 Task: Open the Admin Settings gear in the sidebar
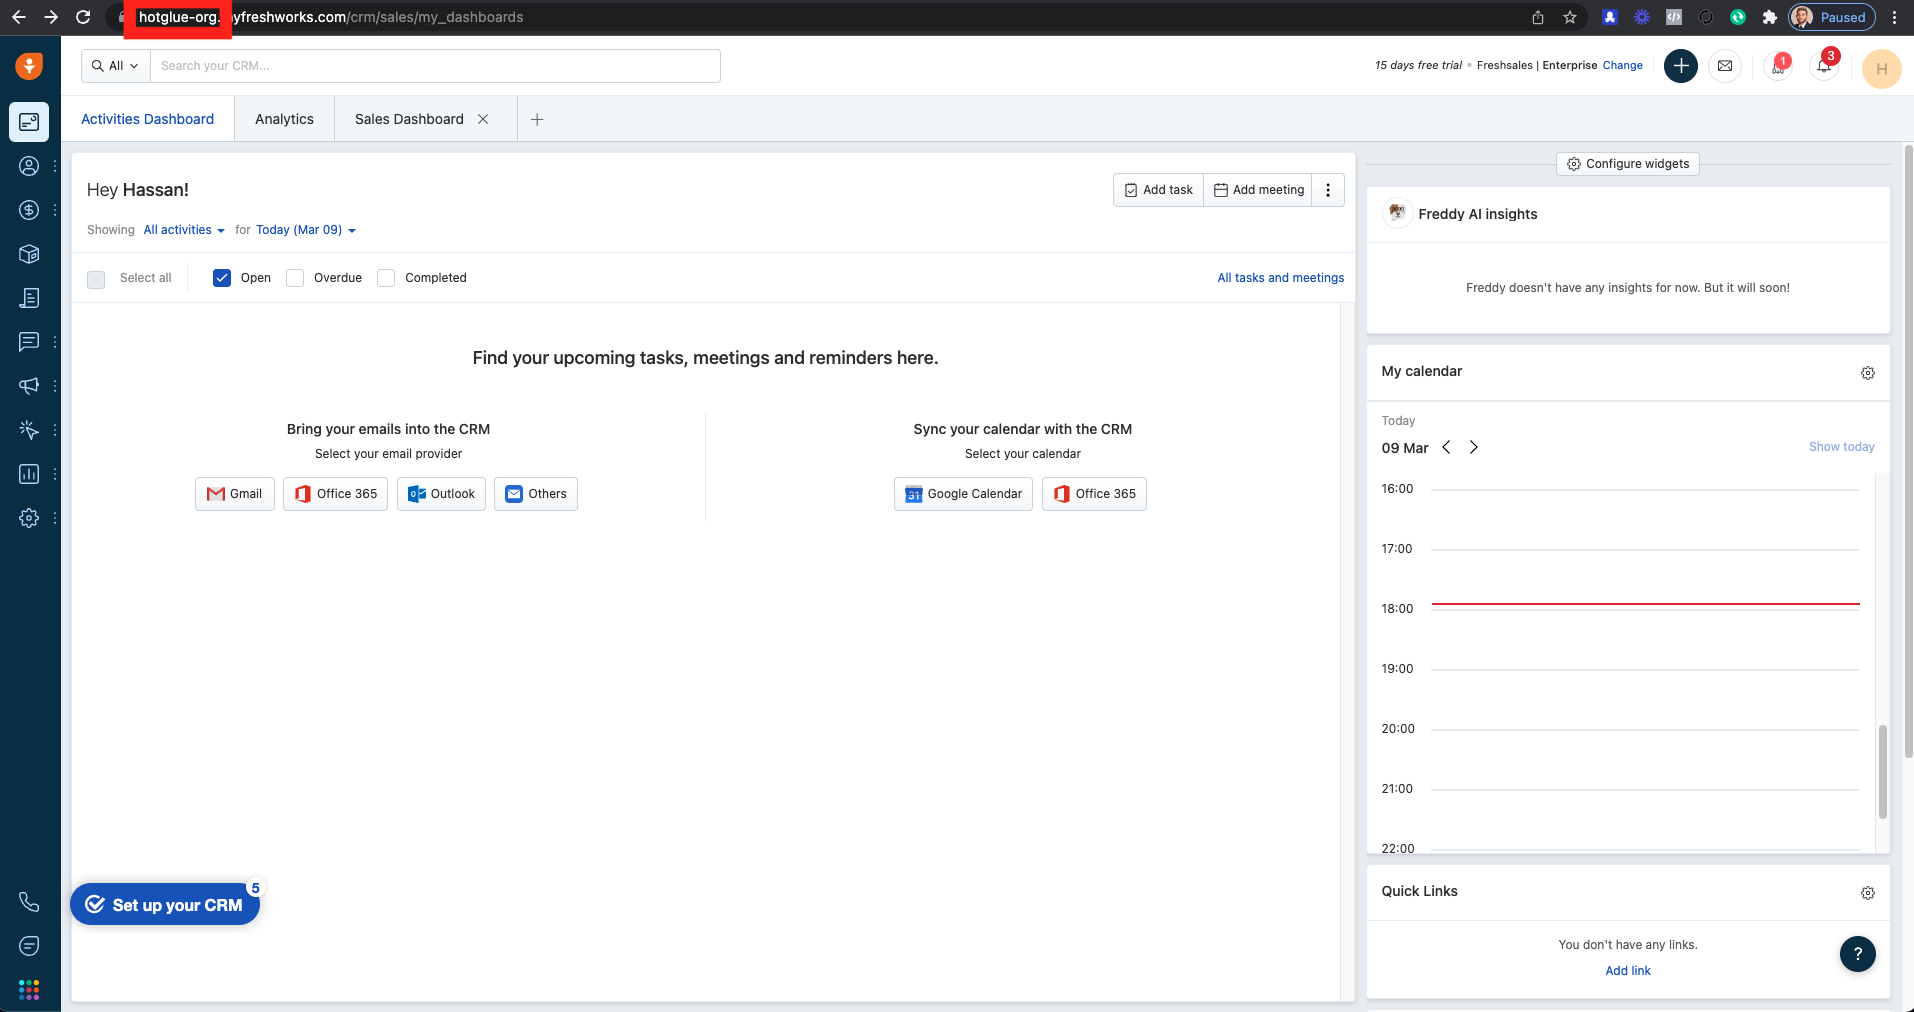pyautogui.click(x=29, y=518)
